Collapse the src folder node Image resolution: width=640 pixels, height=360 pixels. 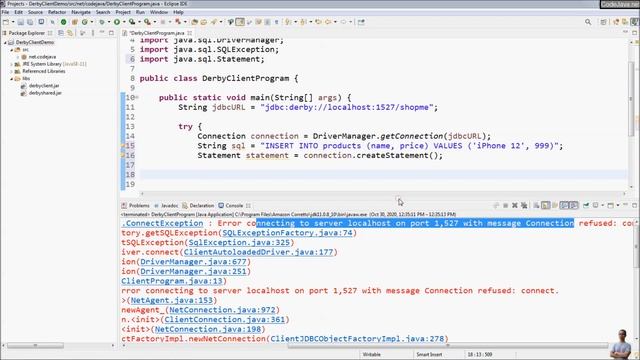click(x=12, y=50)
